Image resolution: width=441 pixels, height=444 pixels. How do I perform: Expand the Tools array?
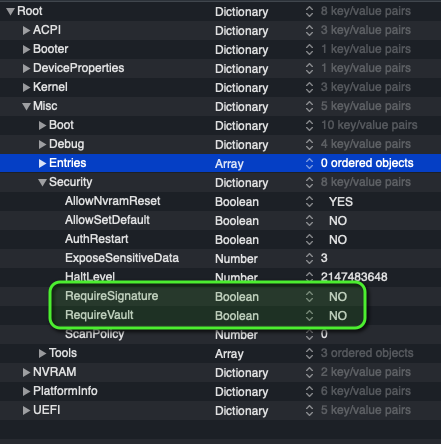tap(42, 353)
